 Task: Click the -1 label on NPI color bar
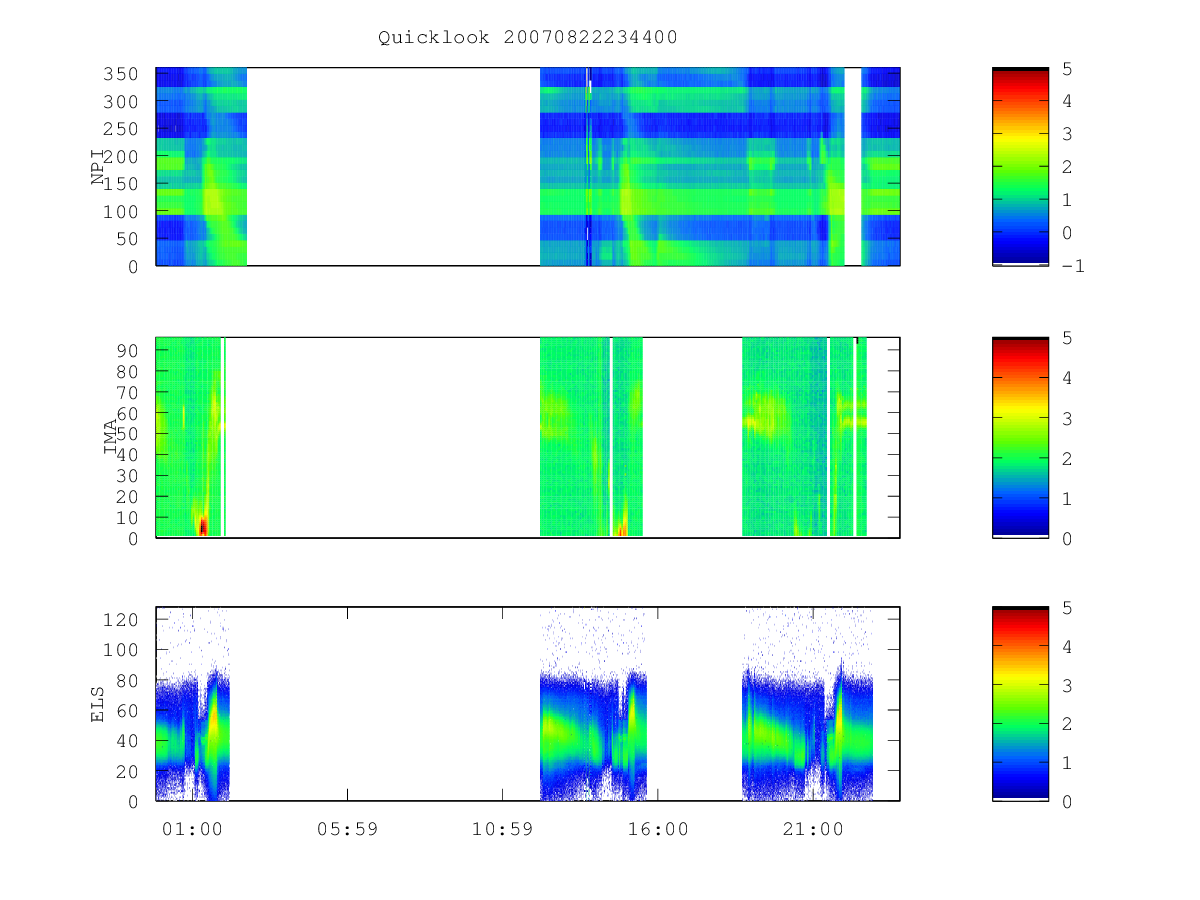pos(1074,266)
